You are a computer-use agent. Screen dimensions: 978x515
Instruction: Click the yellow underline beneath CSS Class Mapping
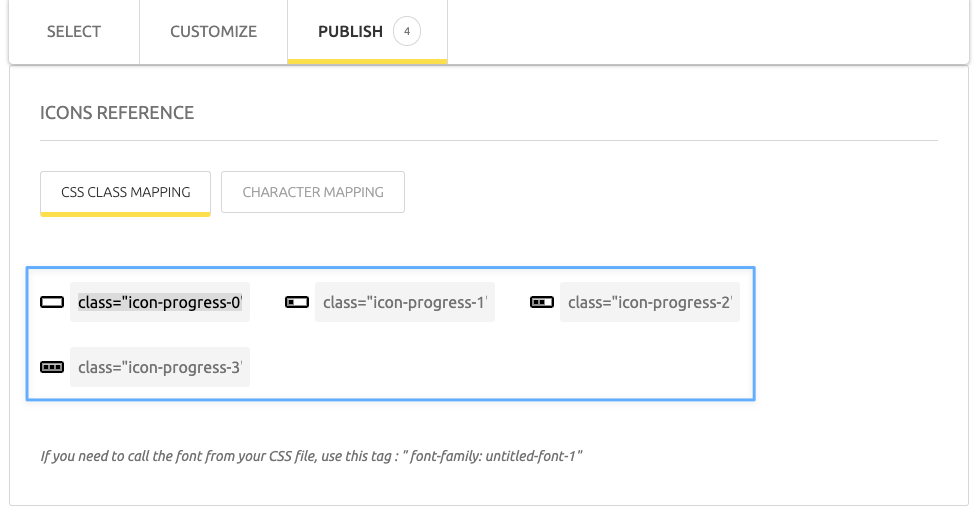(x=125, y=213)
